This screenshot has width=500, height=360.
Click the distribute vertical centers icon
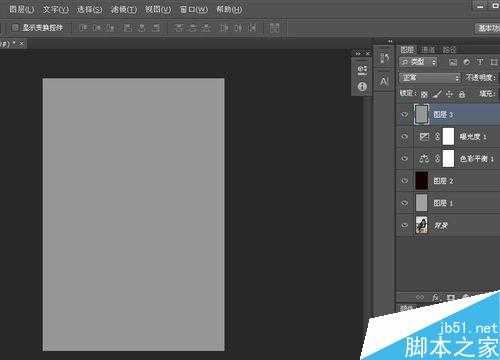[x=193, y=28]
